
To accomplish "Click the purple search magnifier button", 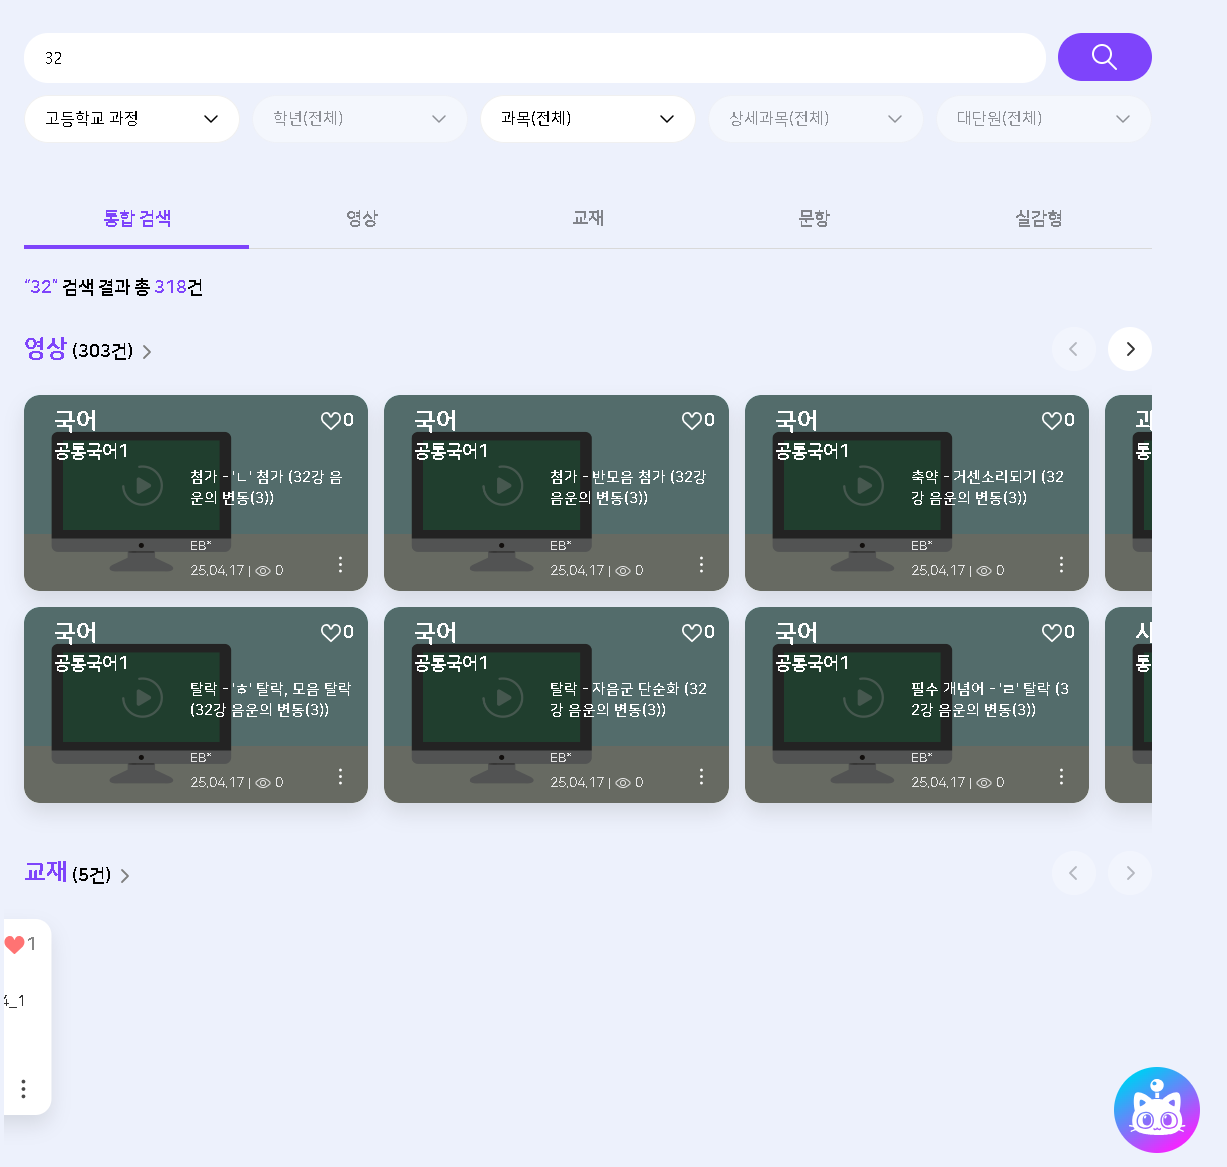I will [1104, 57].
